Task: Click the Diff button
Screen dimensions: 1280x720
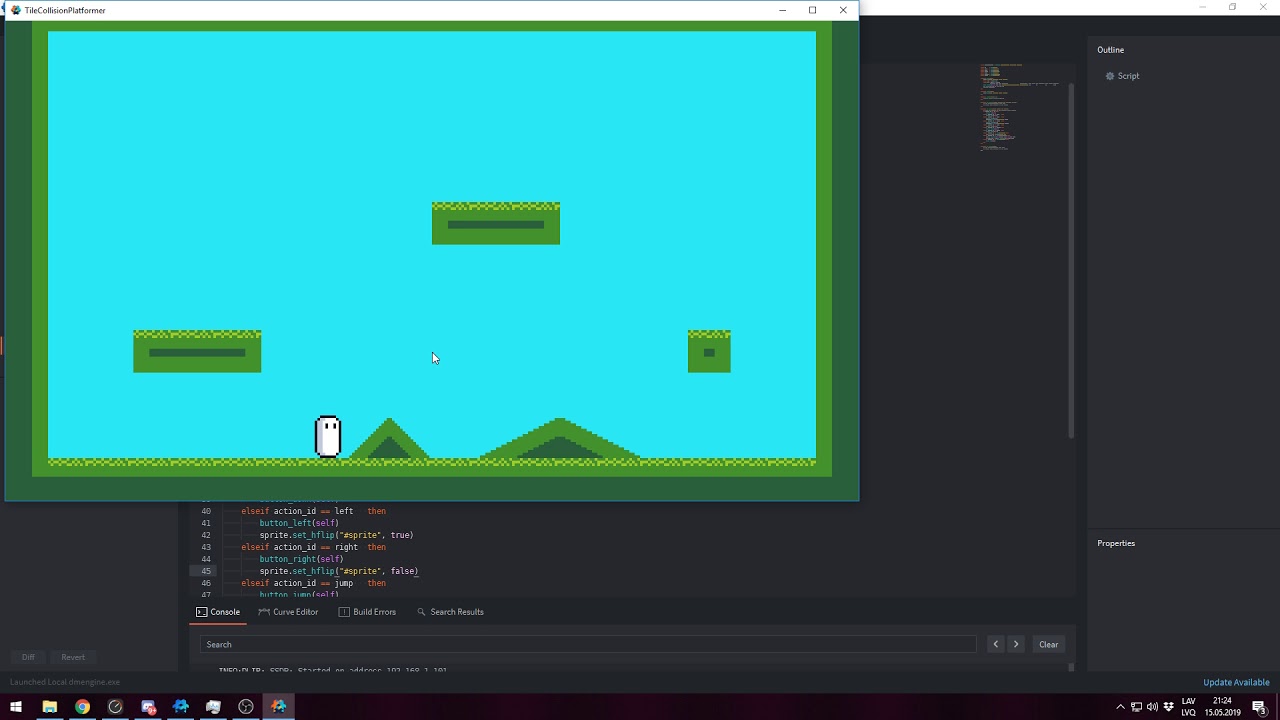Action: point(28,657)
